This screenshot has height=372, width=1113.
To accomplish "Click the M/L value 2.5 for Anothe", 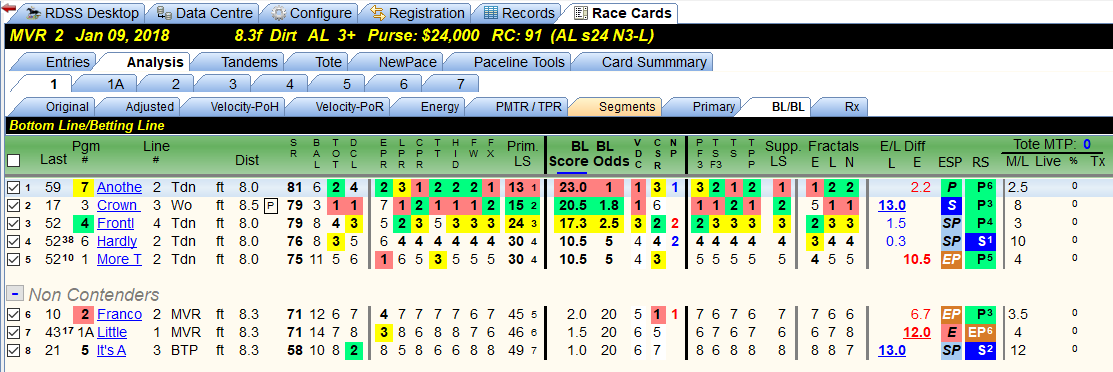I will pos(1017,187).
